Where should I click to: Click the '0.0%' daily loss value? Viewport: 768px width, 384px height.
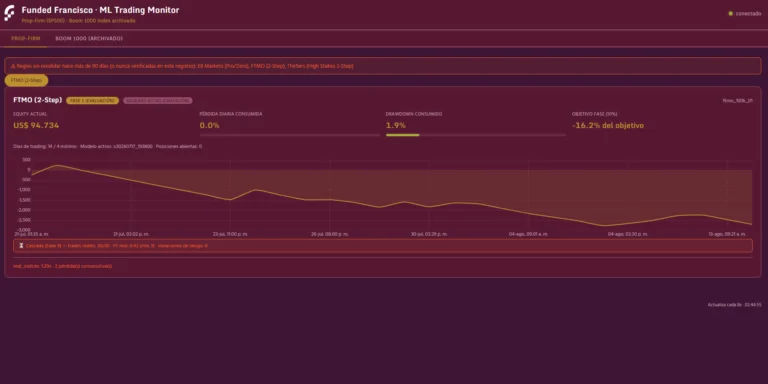tap(209, 125)
